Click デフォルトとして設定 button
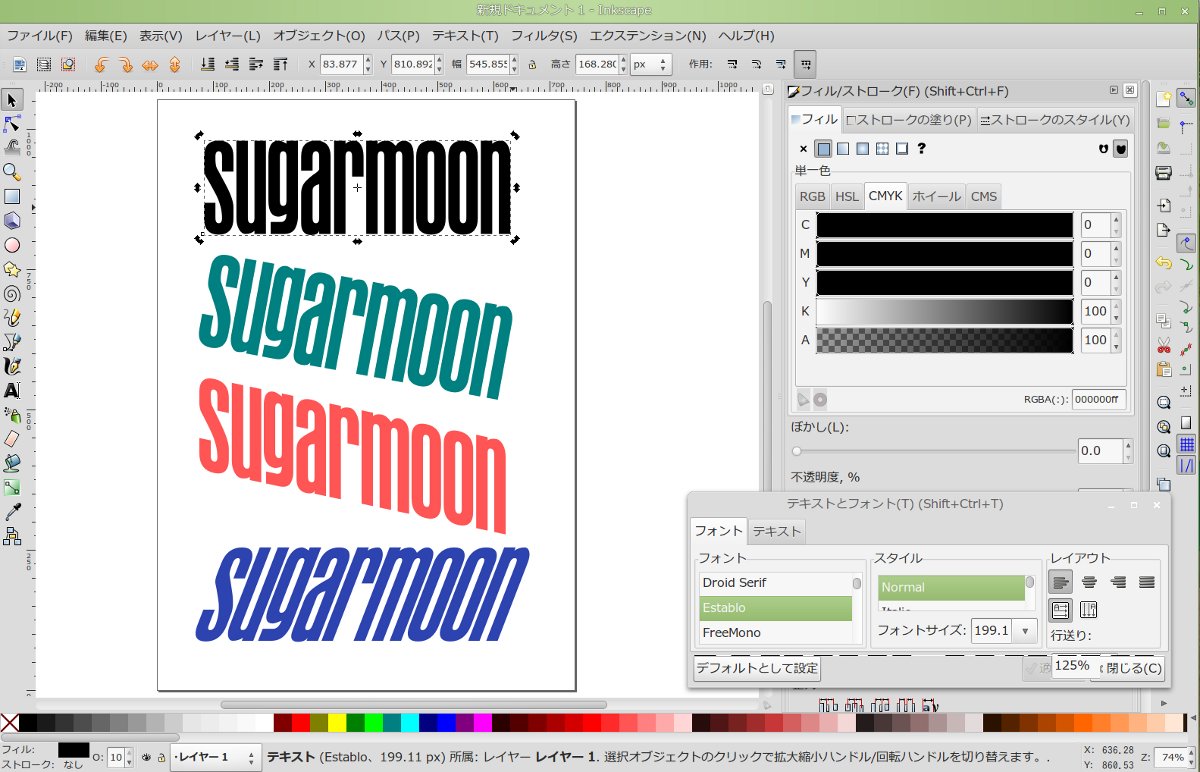 pyautogui.click(x=757, y=668)
